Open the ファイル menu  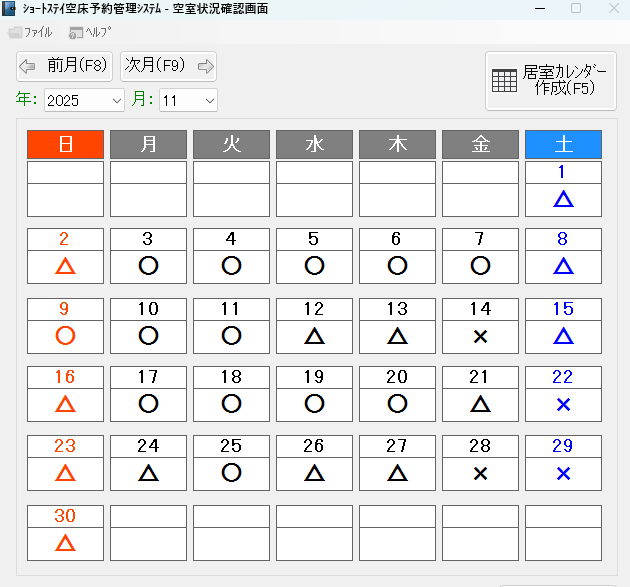coord(30,32)
